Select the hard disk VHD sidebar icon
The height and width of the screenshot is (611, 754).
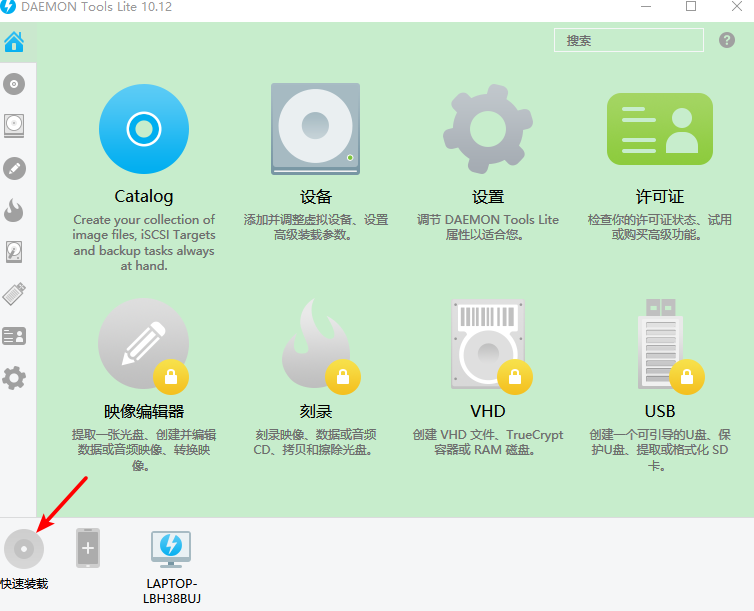point(14,252)
